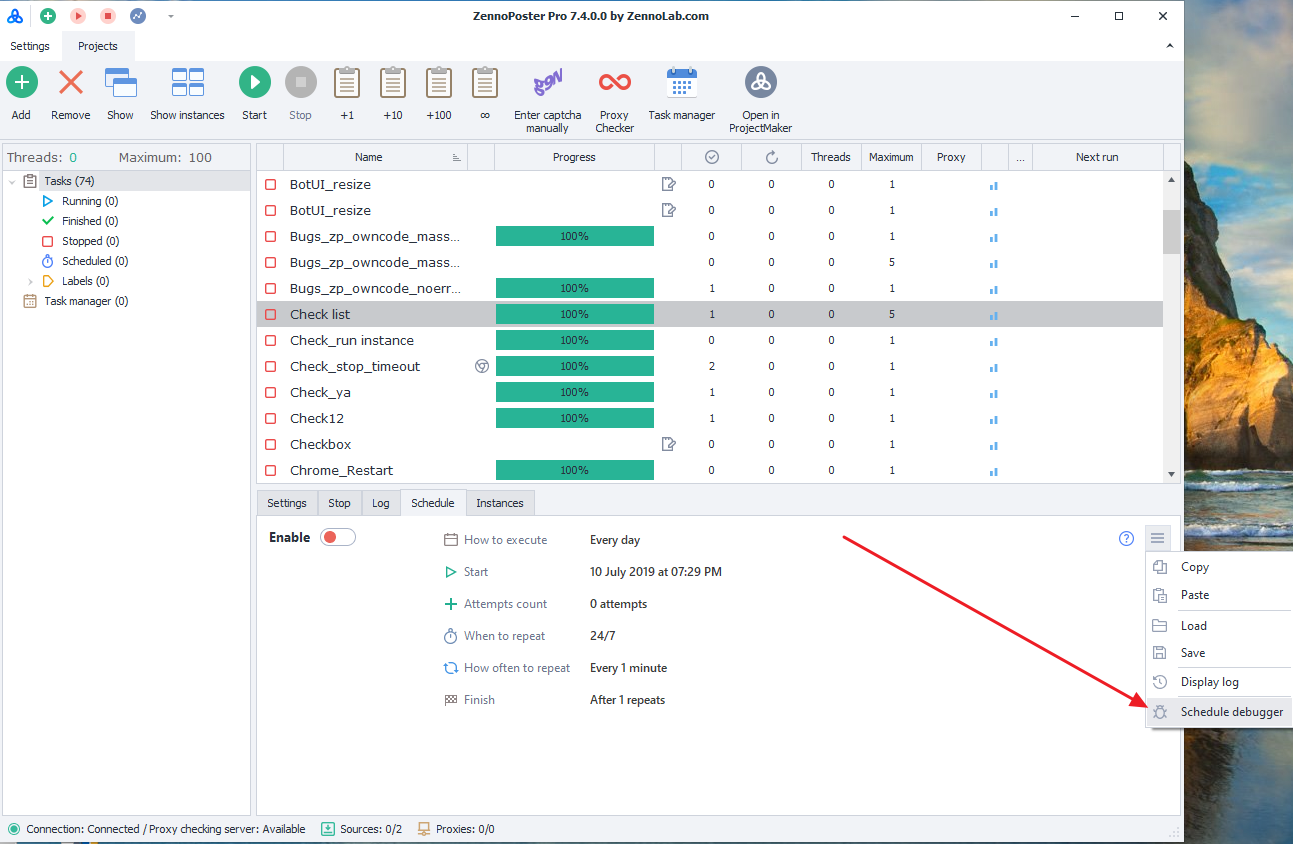The width and height of the screenshot is (1293, 844).
Task: Open the Task manager calendar icon
Action: (681, 83)
